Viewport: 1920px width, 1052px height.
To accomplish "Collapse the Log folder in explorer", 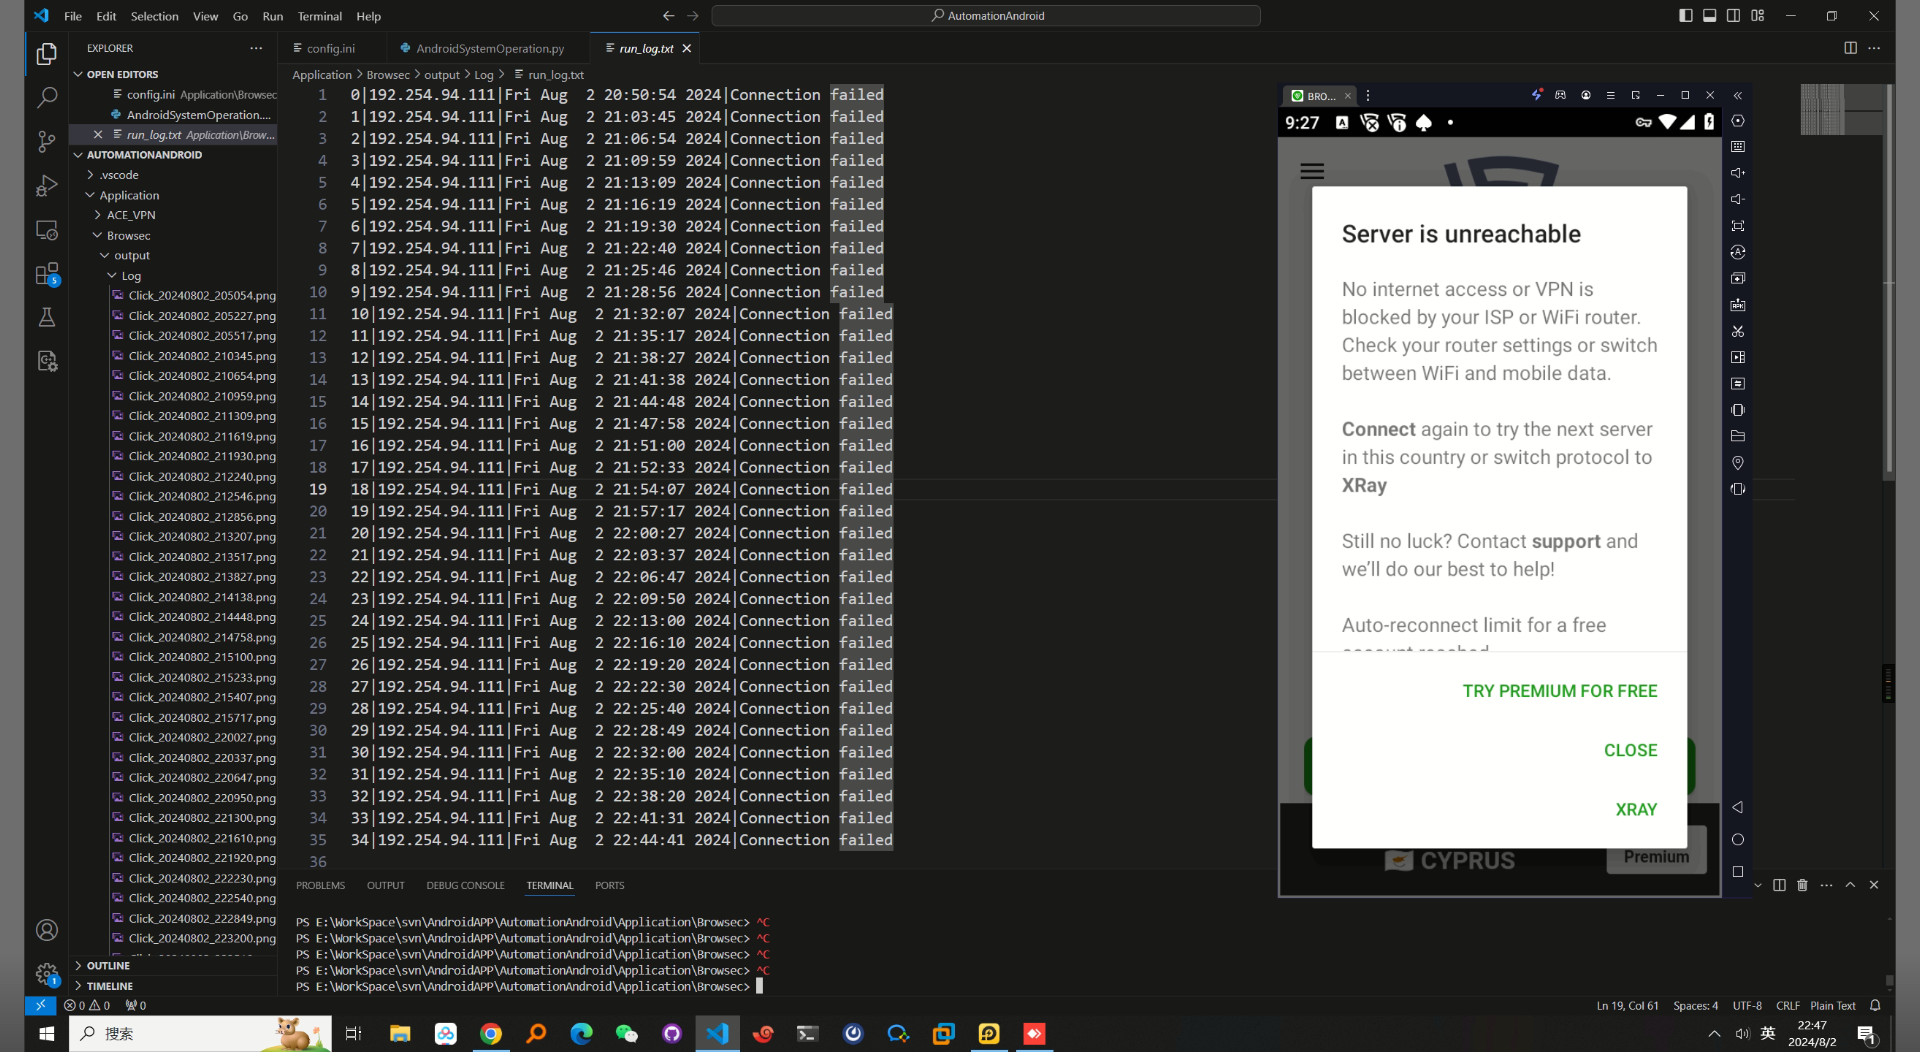I will 130,276.
